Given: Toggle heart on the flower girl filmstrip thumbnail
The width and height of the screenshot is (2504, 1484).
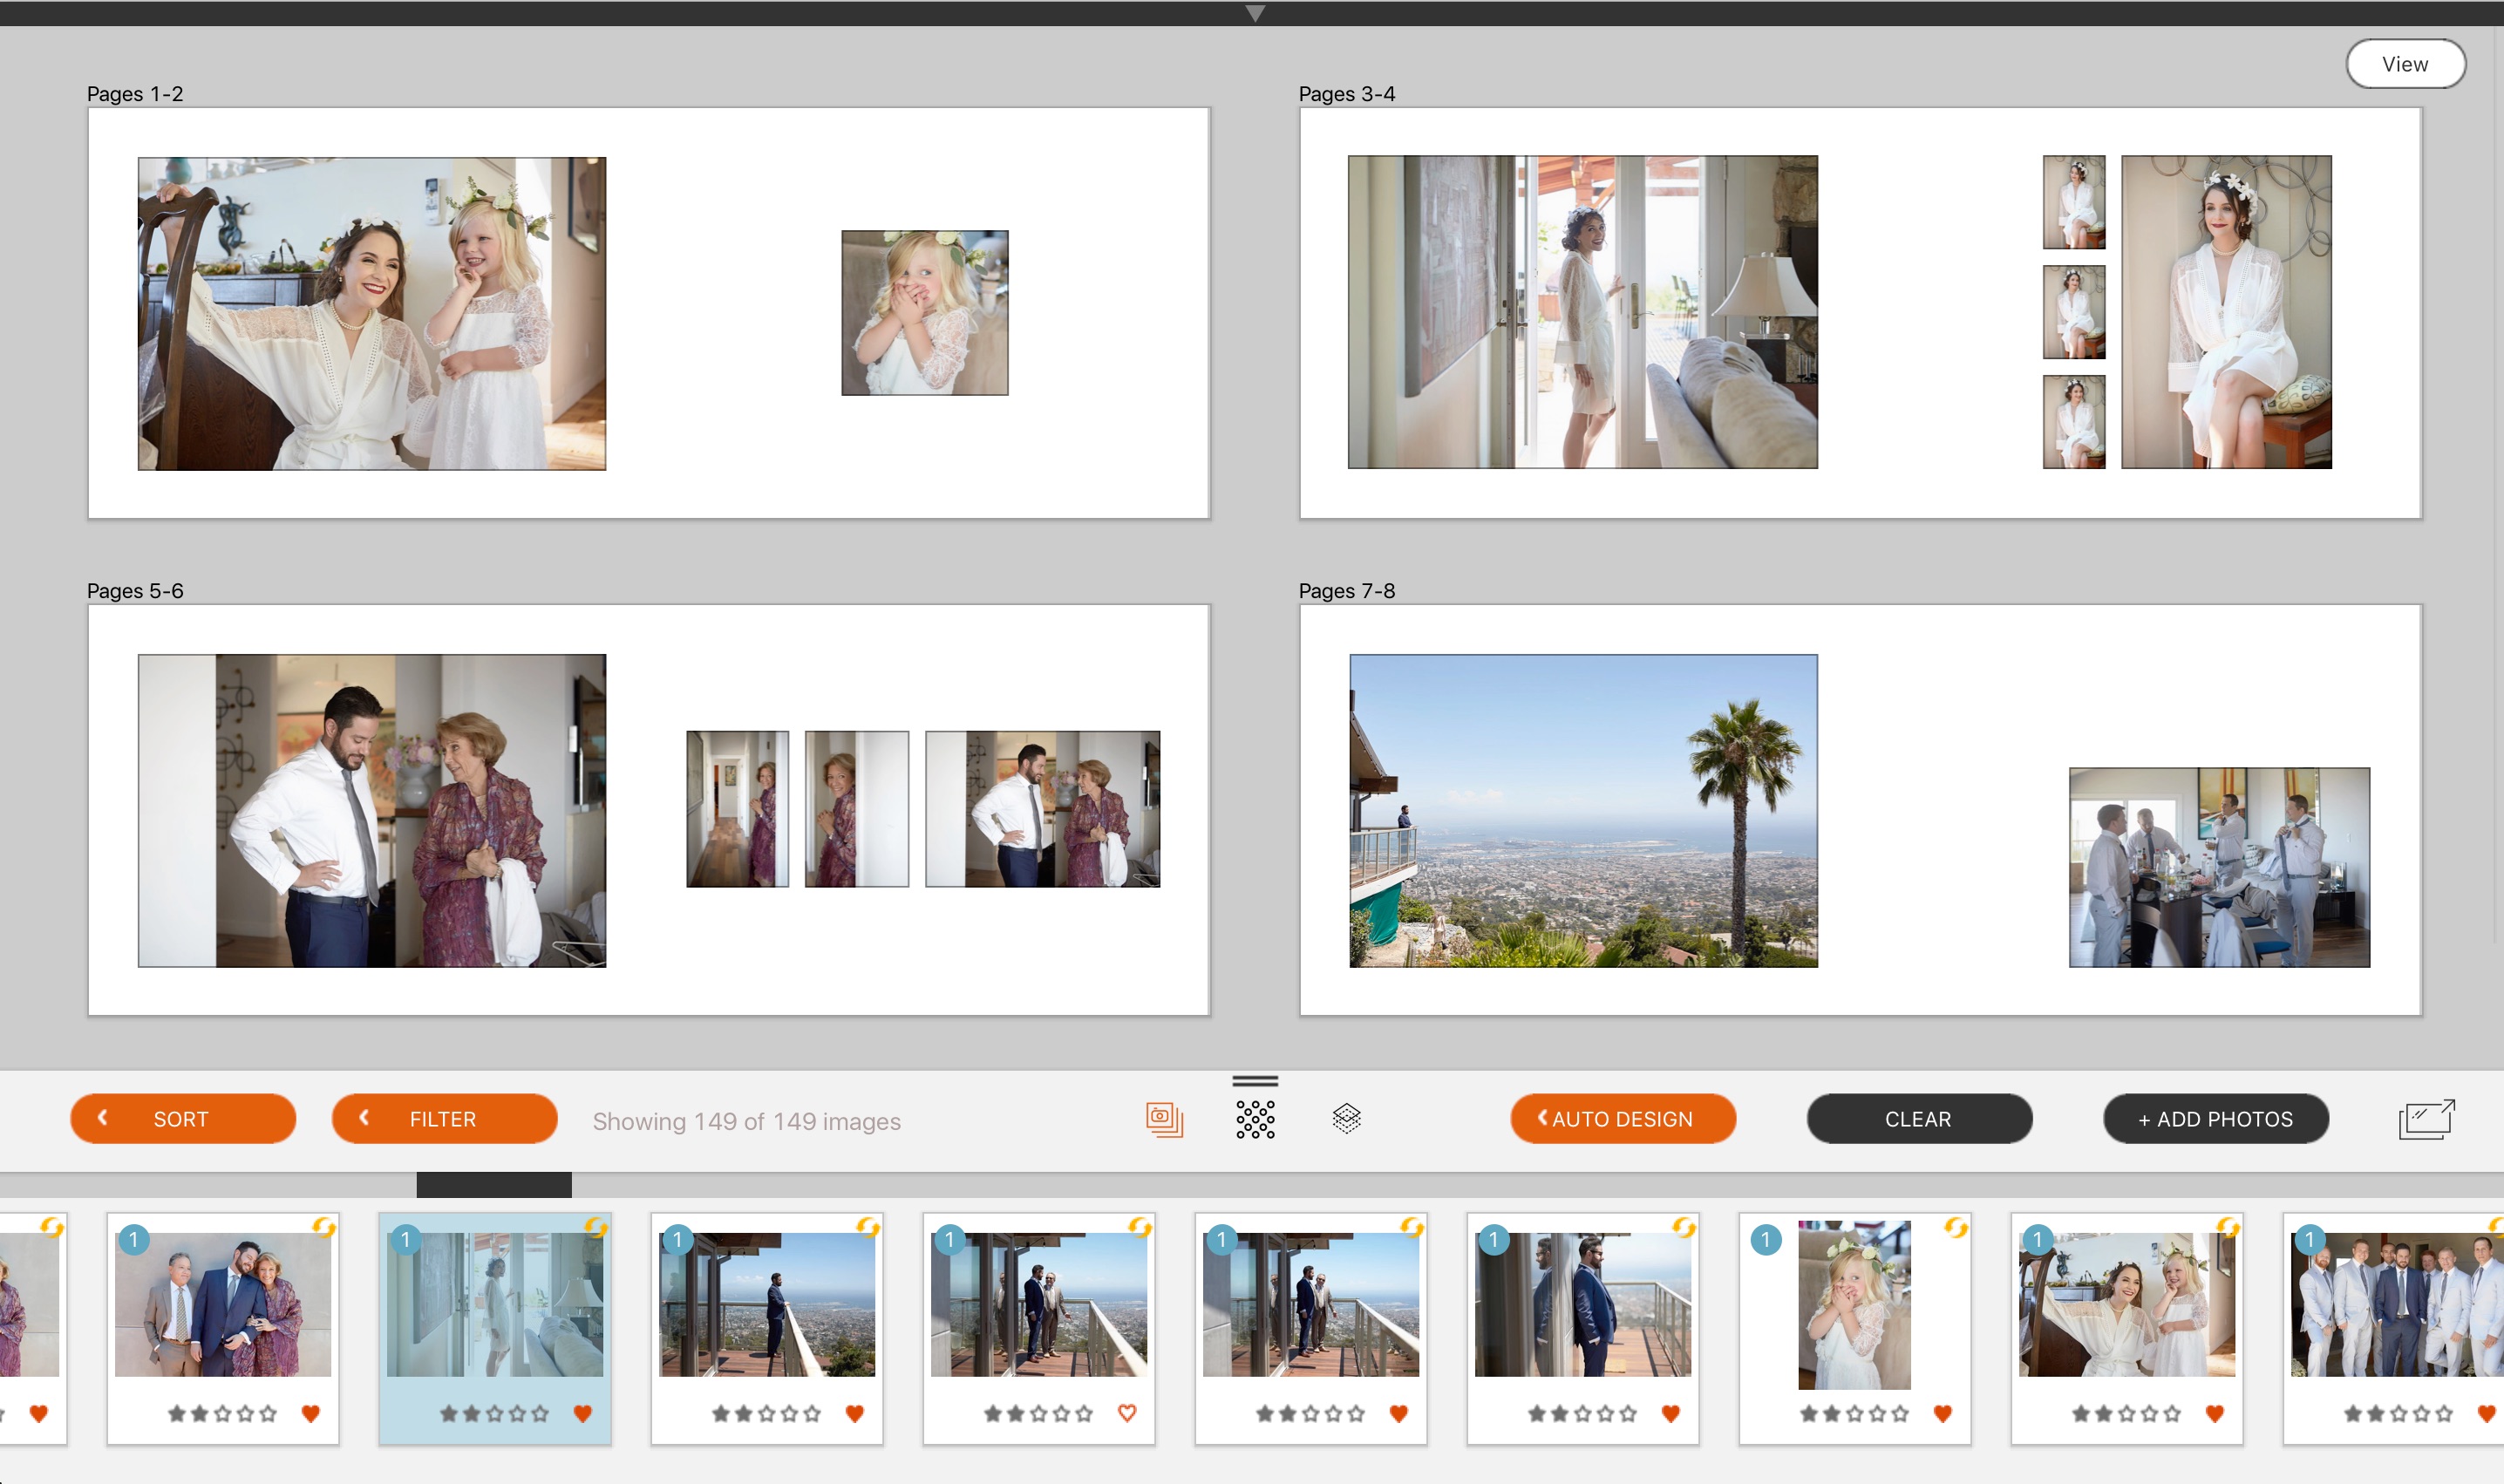Looking at the screenshot, I should coord(1943,1413).
